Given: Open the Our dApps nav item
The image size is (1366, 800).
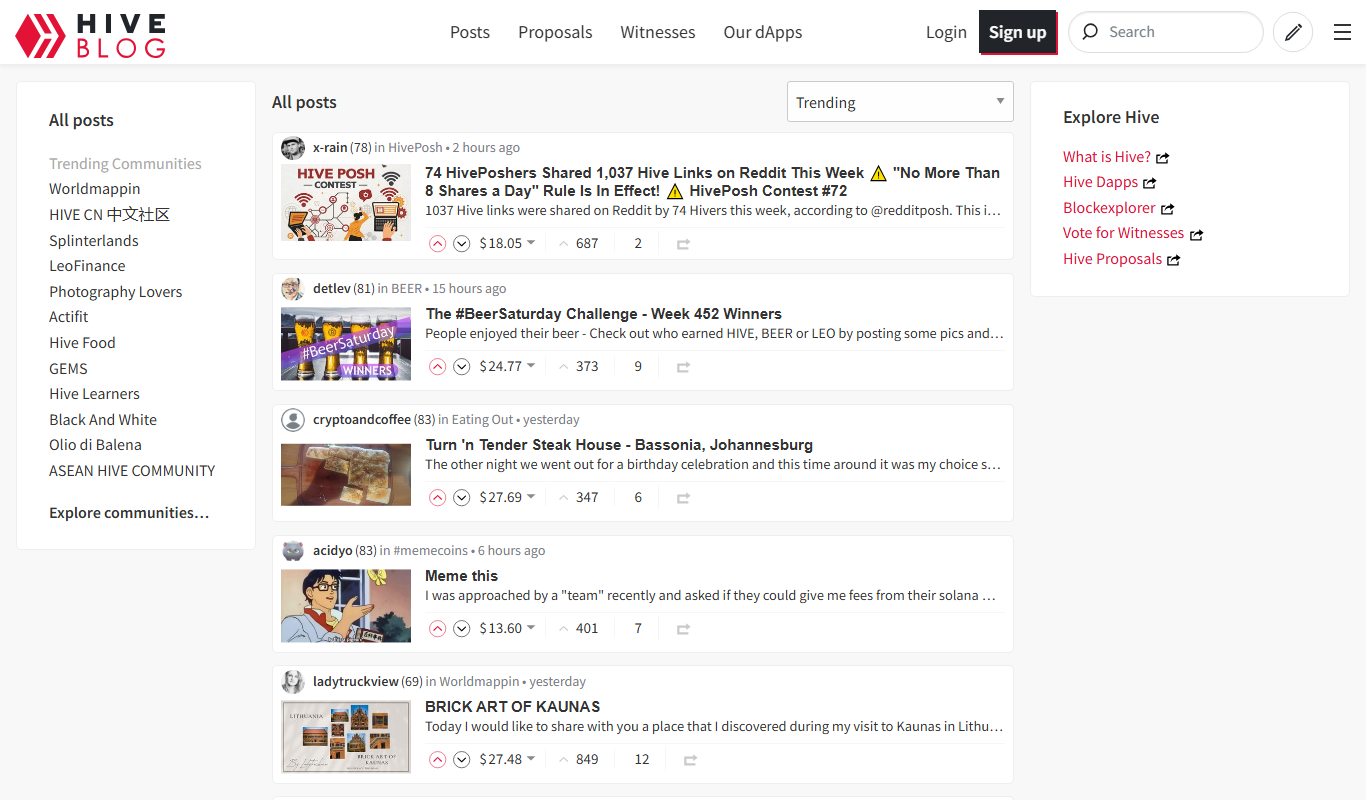Looking at the screenshot, I should coord(763,32).
